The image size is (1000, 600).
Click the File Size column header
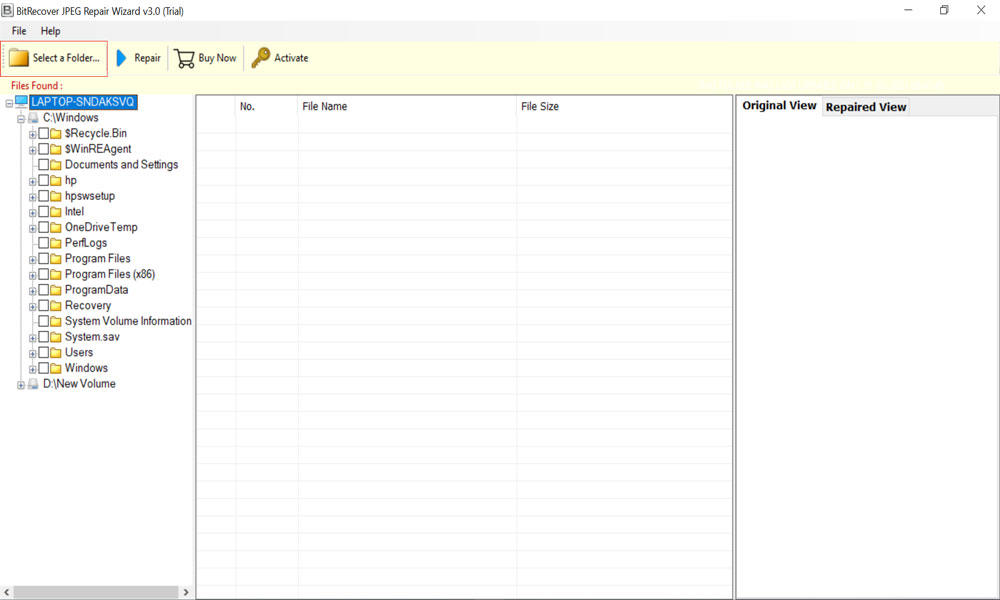[x=624, y=106]
